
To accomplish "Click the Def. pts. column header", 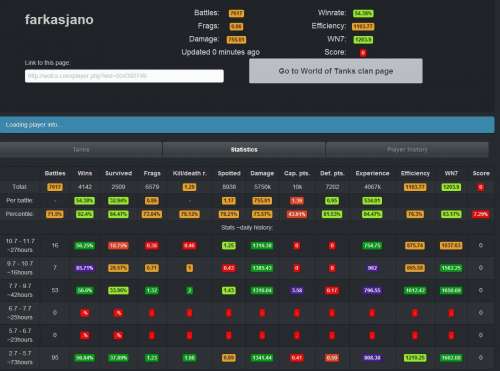I will click(x=332, y=173).
